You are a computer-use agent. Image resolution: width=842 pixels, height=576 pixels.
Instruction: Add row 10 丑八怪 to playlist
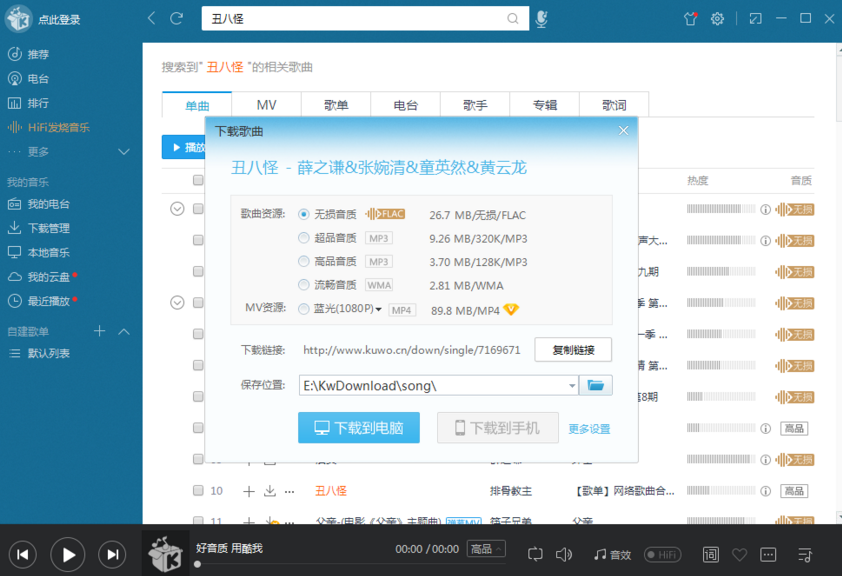click(x=248, y=491)
